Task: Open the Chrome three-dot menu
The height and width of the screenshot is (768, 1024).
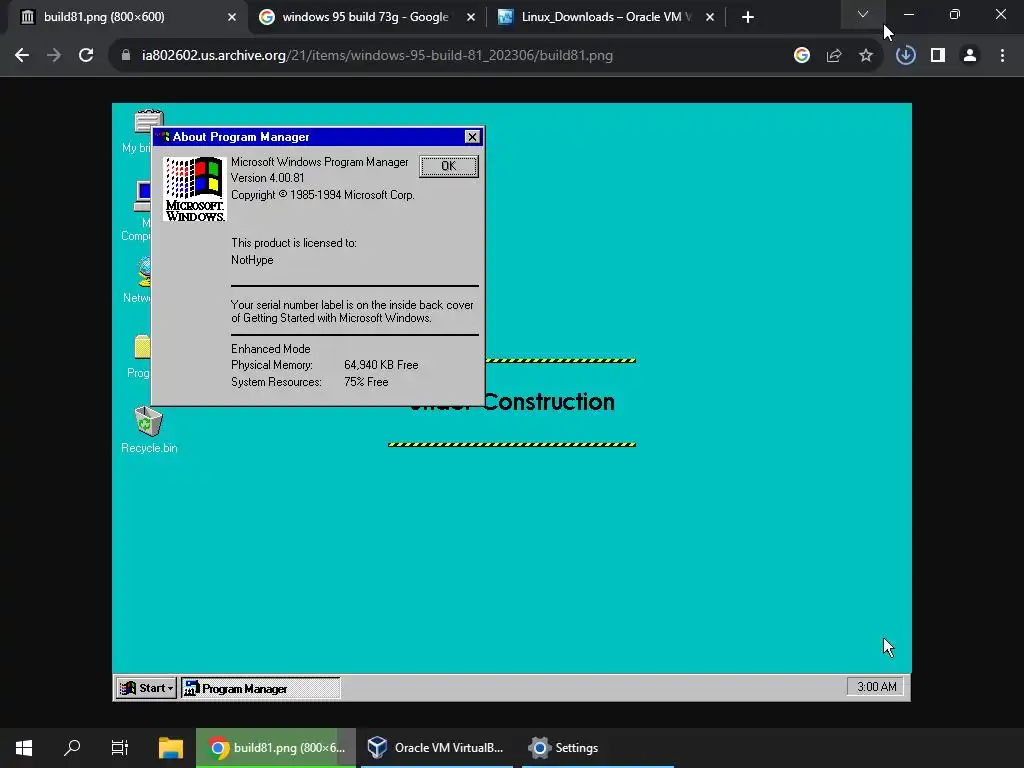Action: (1002, 56)
